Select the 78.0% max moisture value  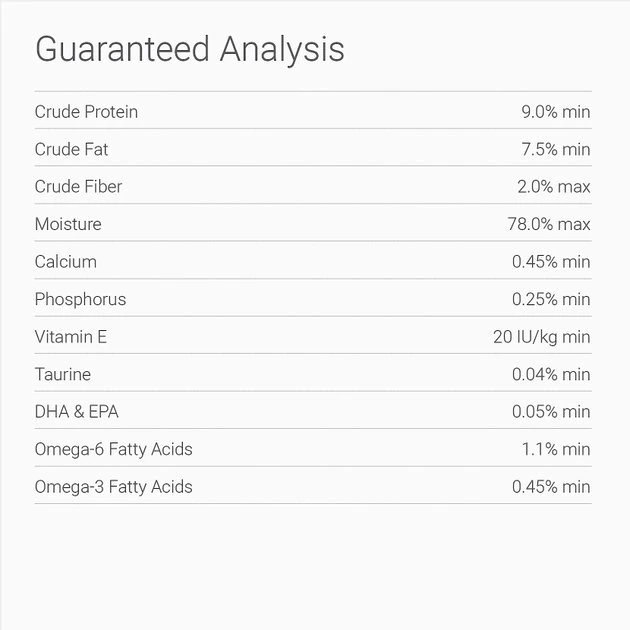coord(549,224)
